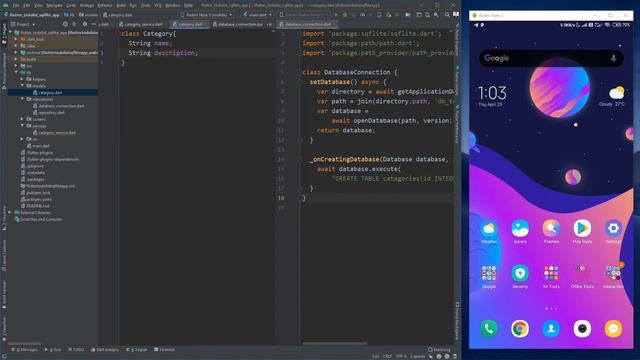Open the VCS menu

point(158,5)
